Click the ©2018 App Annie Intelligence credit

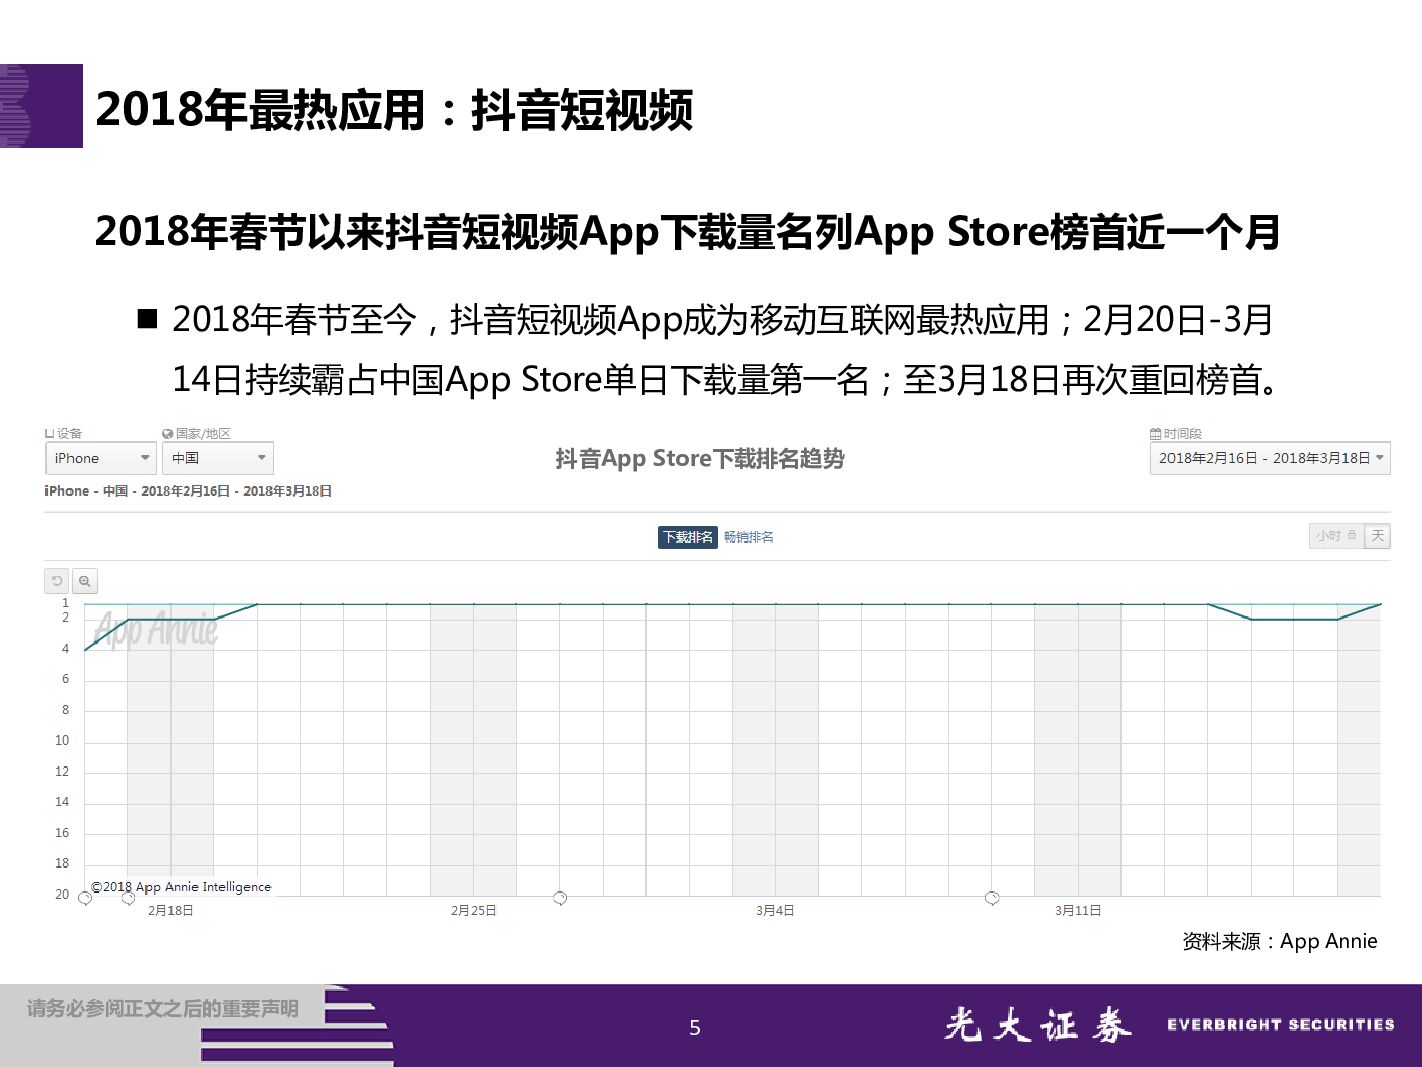coord(181,887)
